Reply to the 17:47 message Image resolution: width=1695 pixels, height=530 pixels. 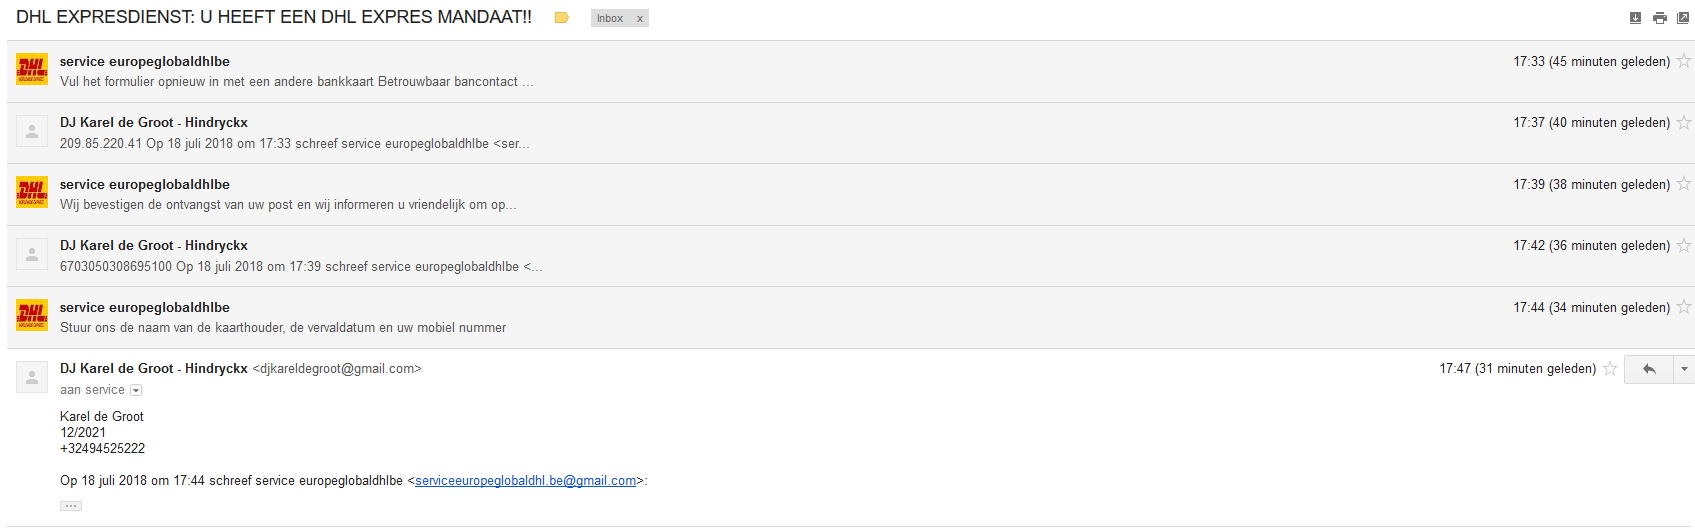[x=1649, y=369]
